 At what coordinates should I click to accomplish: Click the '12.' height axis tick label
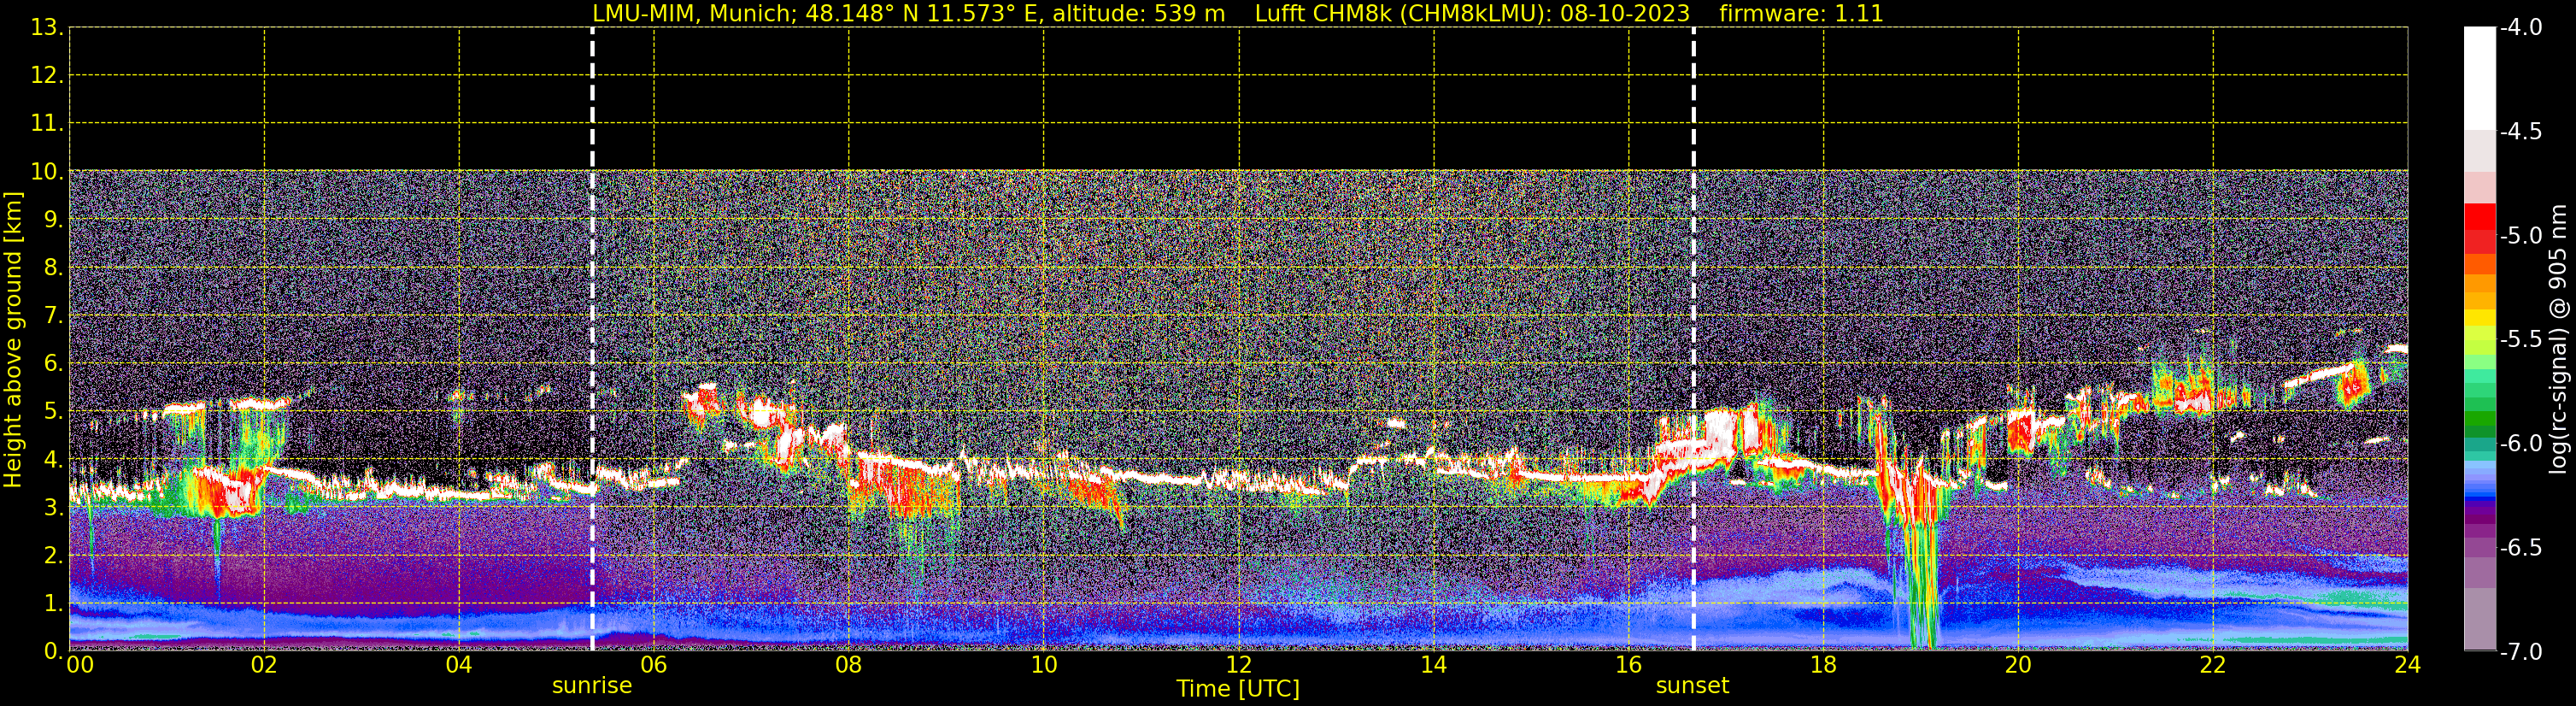pos(47,76)
